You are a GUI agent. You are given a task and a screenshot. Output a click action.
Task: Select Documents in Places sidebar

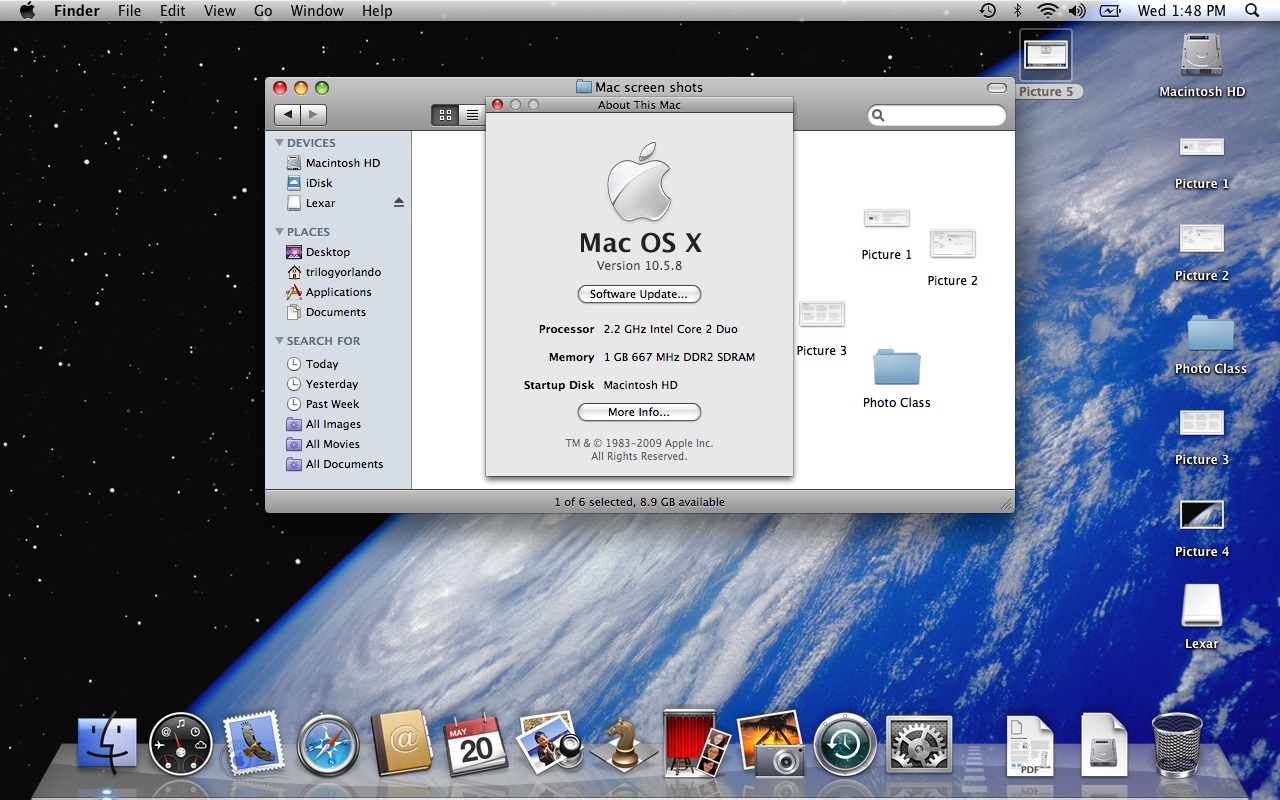tap(338, 312)
